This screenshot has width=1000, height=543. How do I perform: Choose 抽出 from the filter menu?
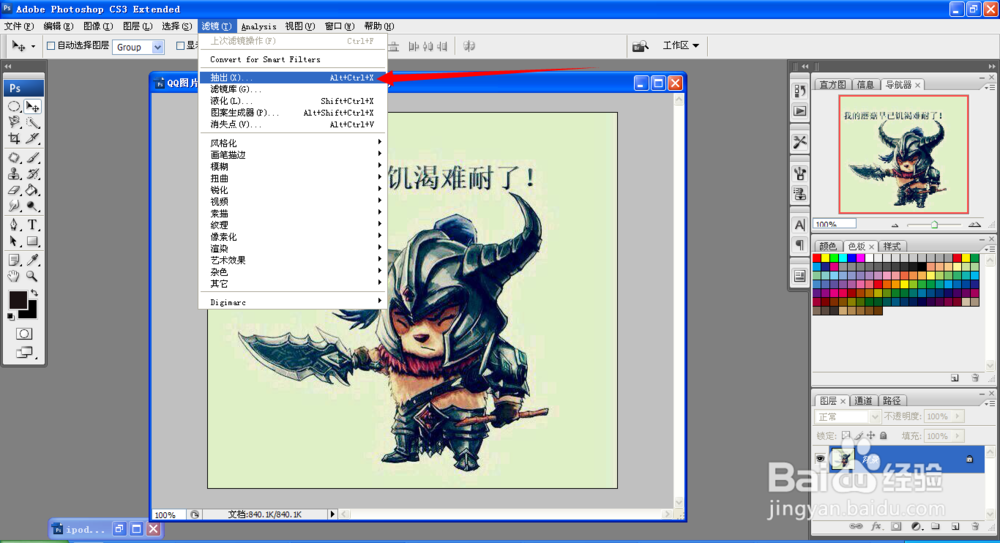pos(293,78)
